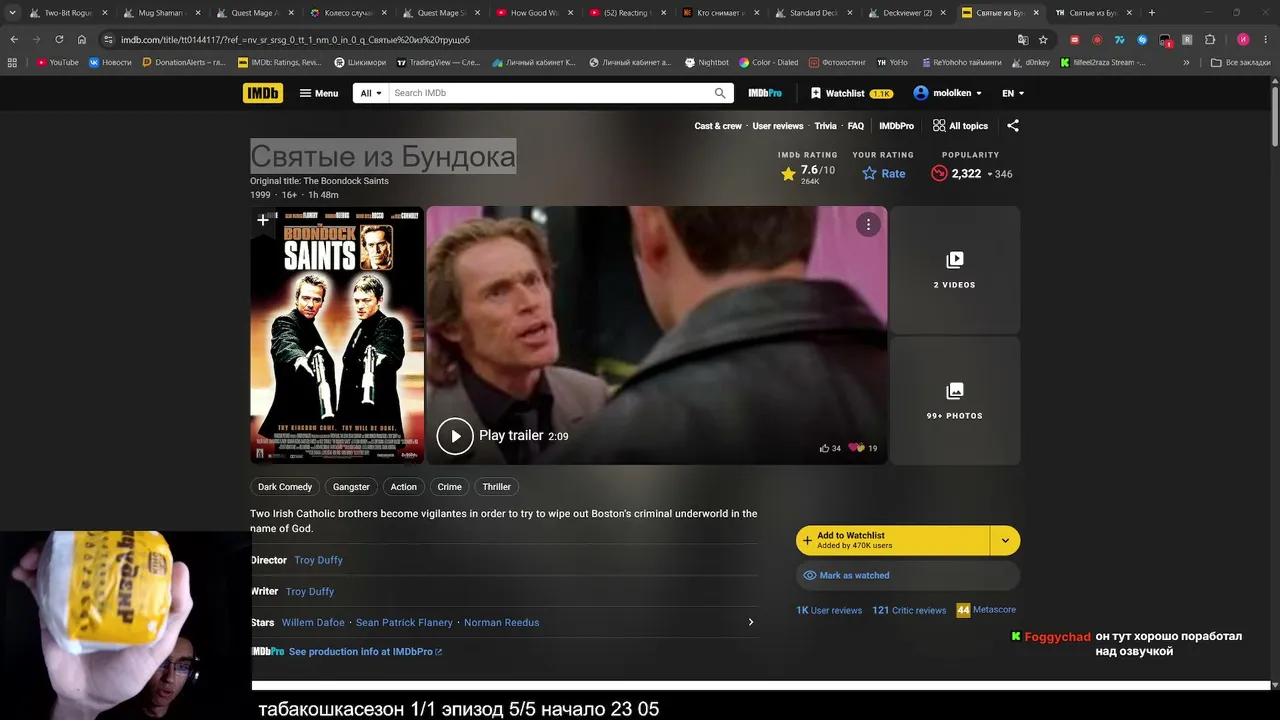The image size is (1280, 720).
Task: Expand the Stars row chevron
Action: tap(751, 622)
